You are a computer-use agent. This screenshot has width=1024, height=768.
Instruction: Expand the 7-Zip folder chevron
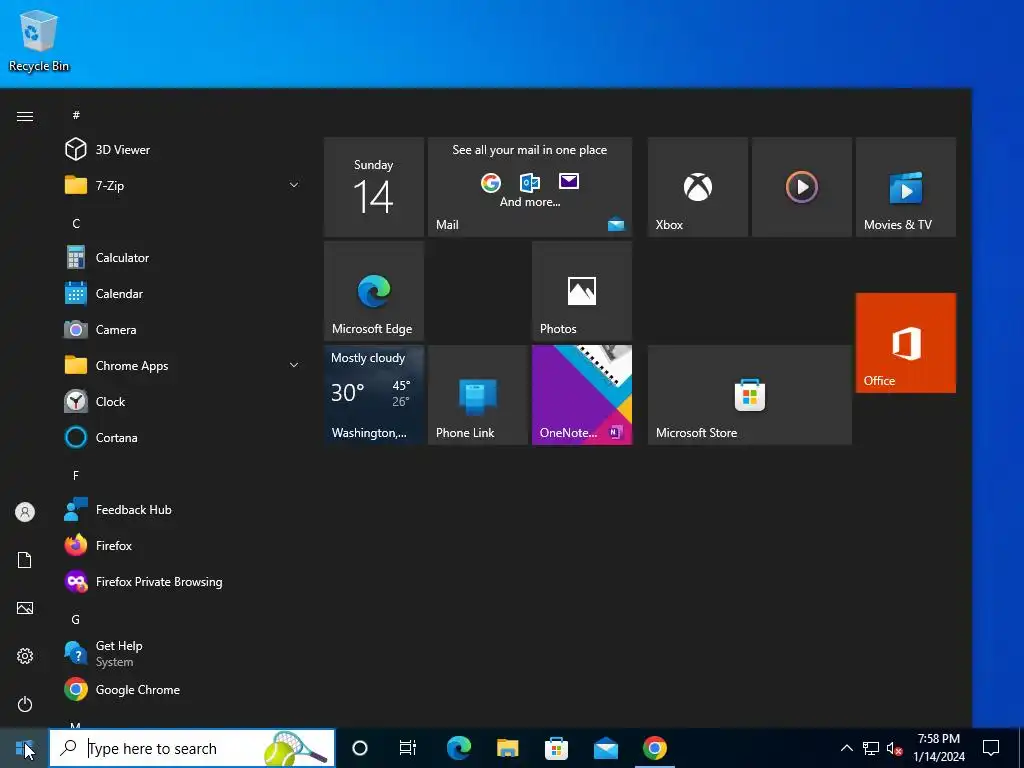[x=294, y=185]
